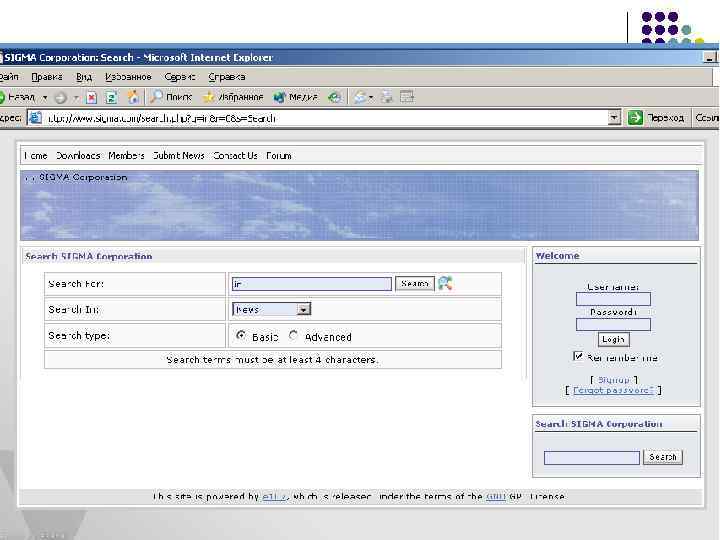Click Search button in sidebar search box
The width and height of the screenshot is (720, 540).
[663, 457]
